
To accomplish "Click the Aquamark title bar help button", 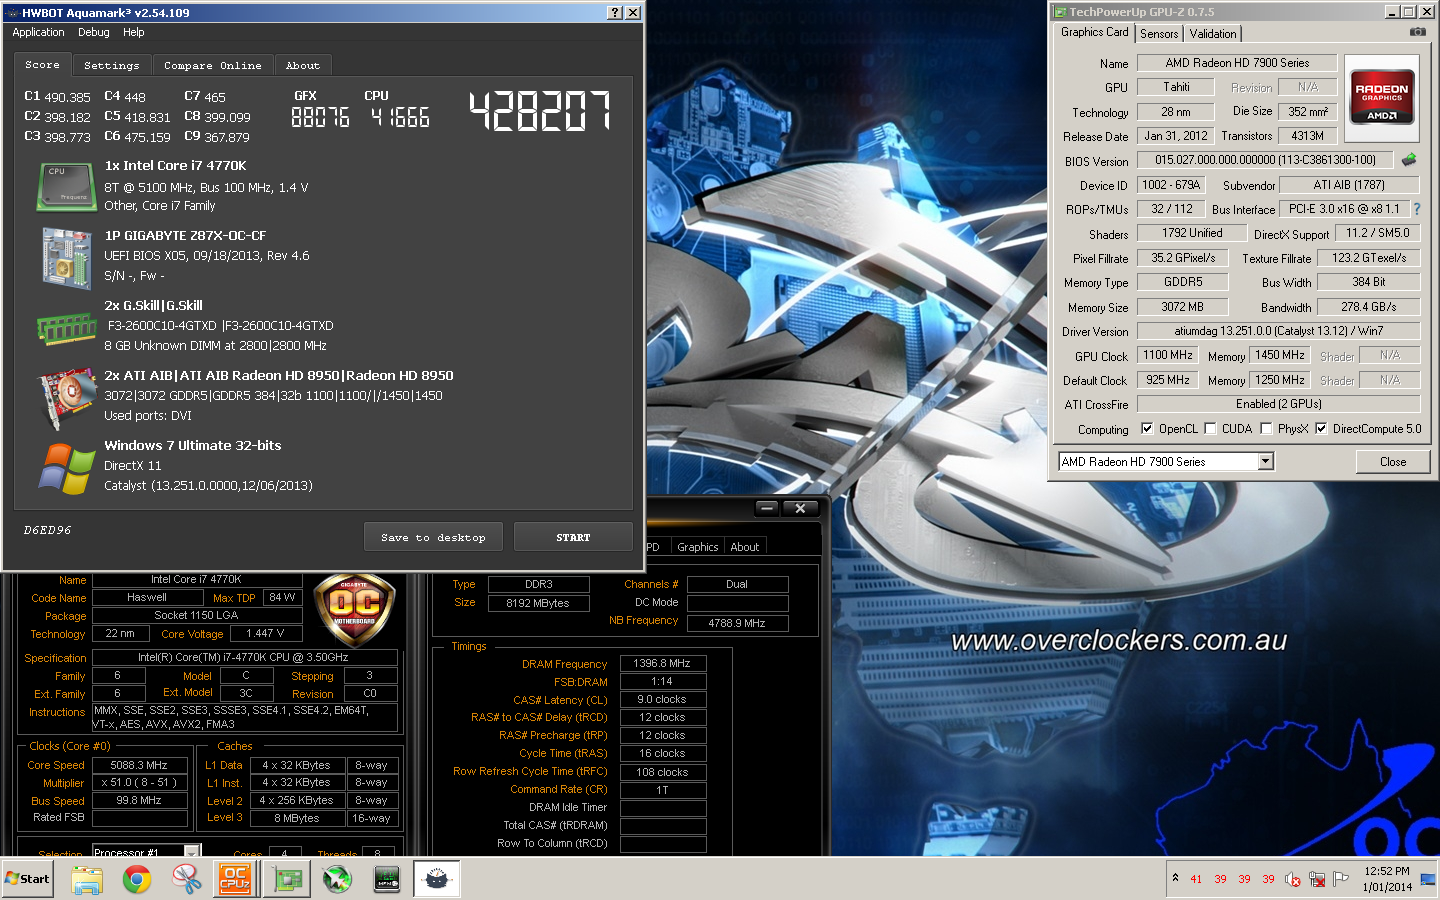I will pos(615,12).
